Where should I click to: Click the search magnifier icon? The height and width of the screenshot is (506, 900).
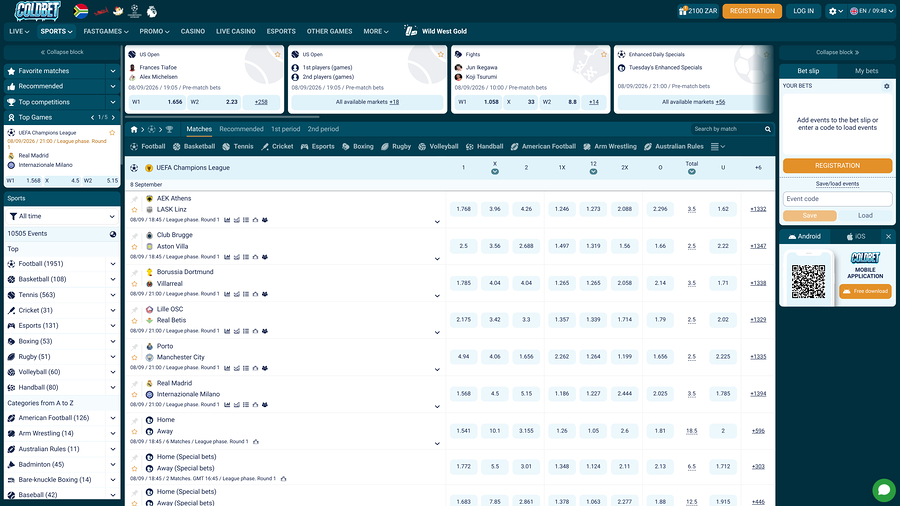767,129
